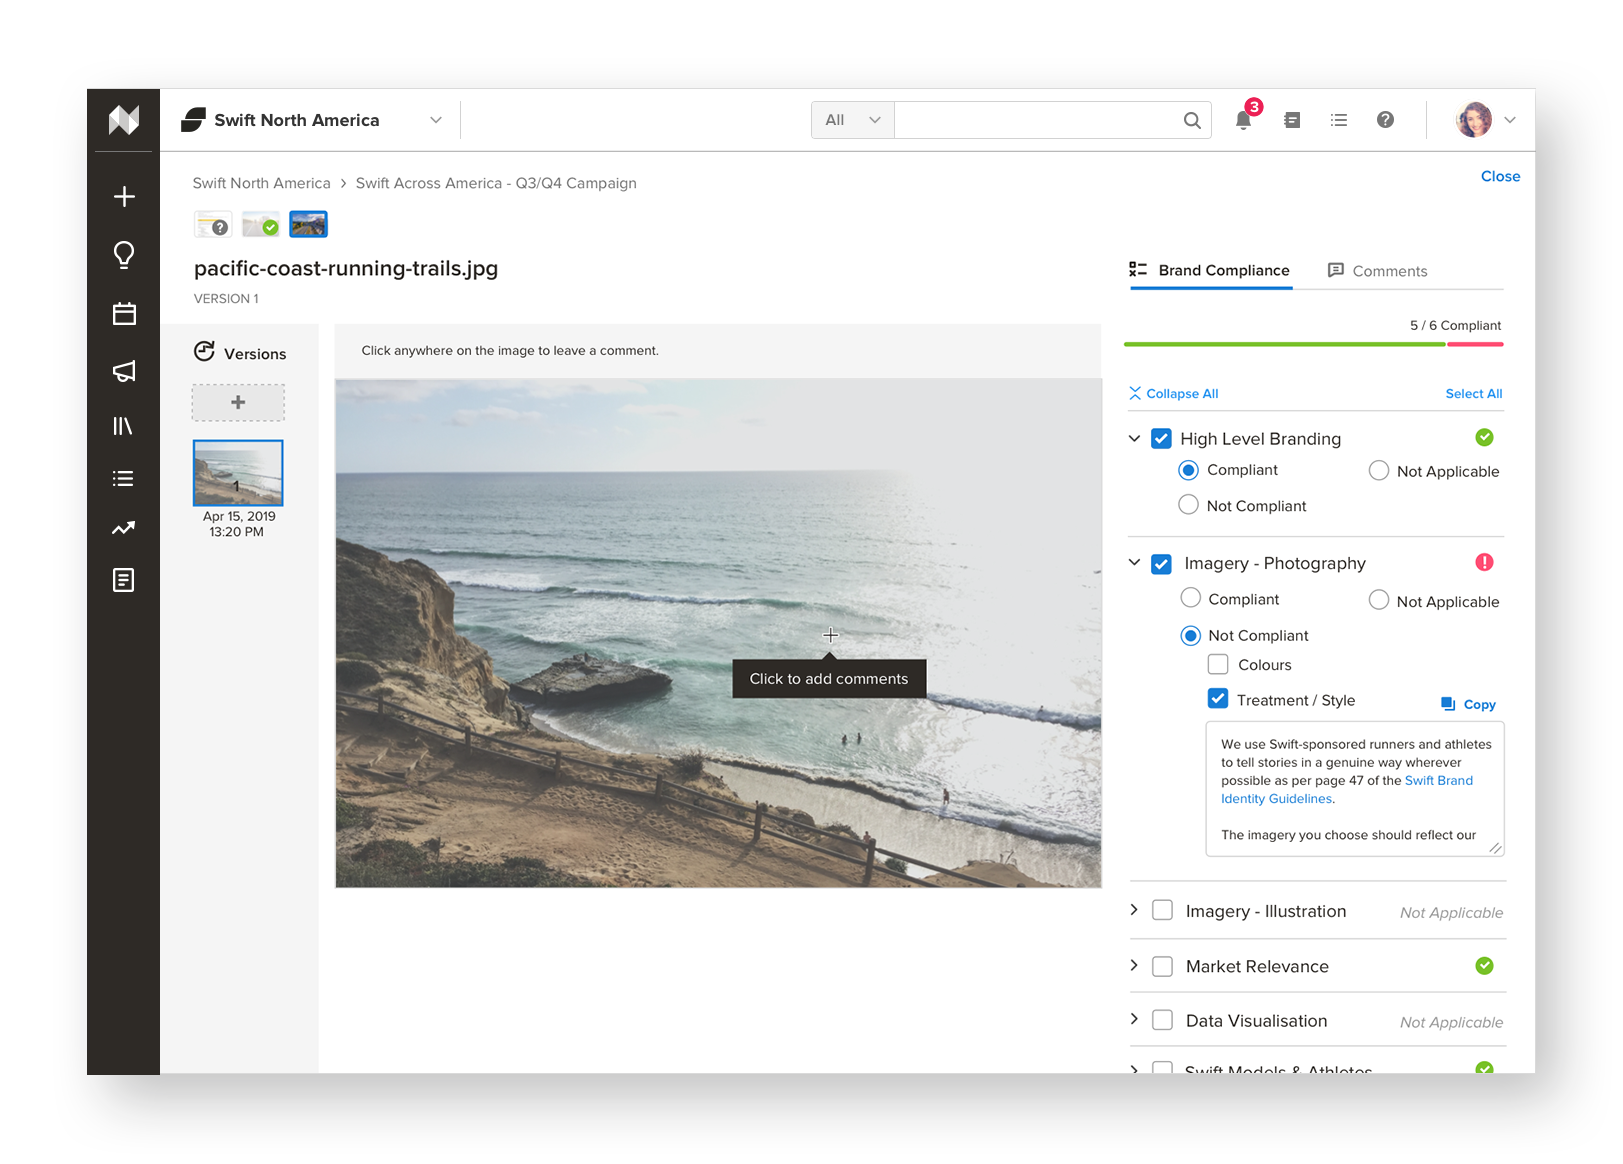Screen dimensions: 1623x1164
Task: Toggle the Imagery - Photography checkbox
Action: 1161,564
